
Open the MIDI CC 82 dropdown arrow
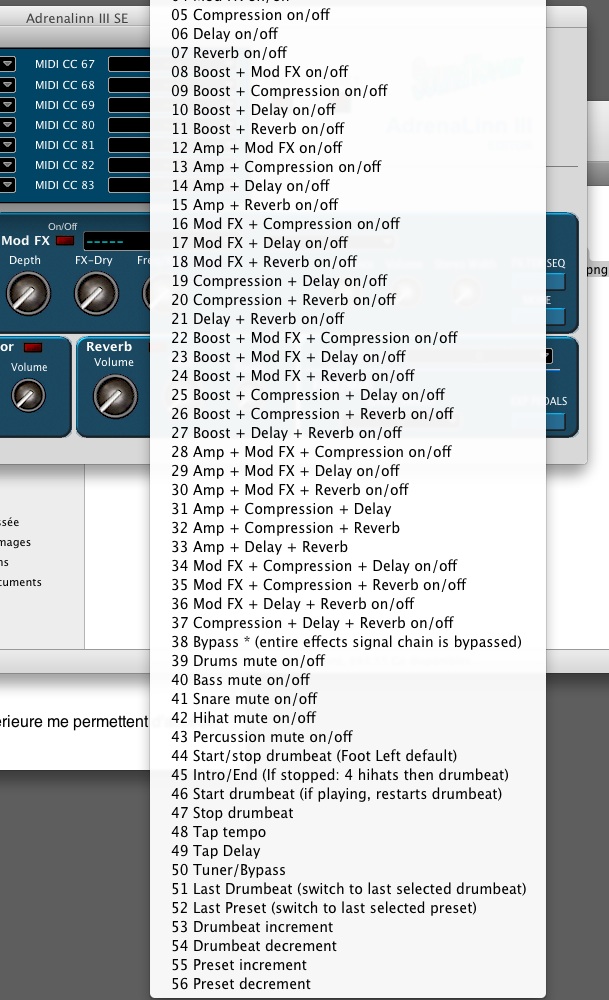pos(7,165)
